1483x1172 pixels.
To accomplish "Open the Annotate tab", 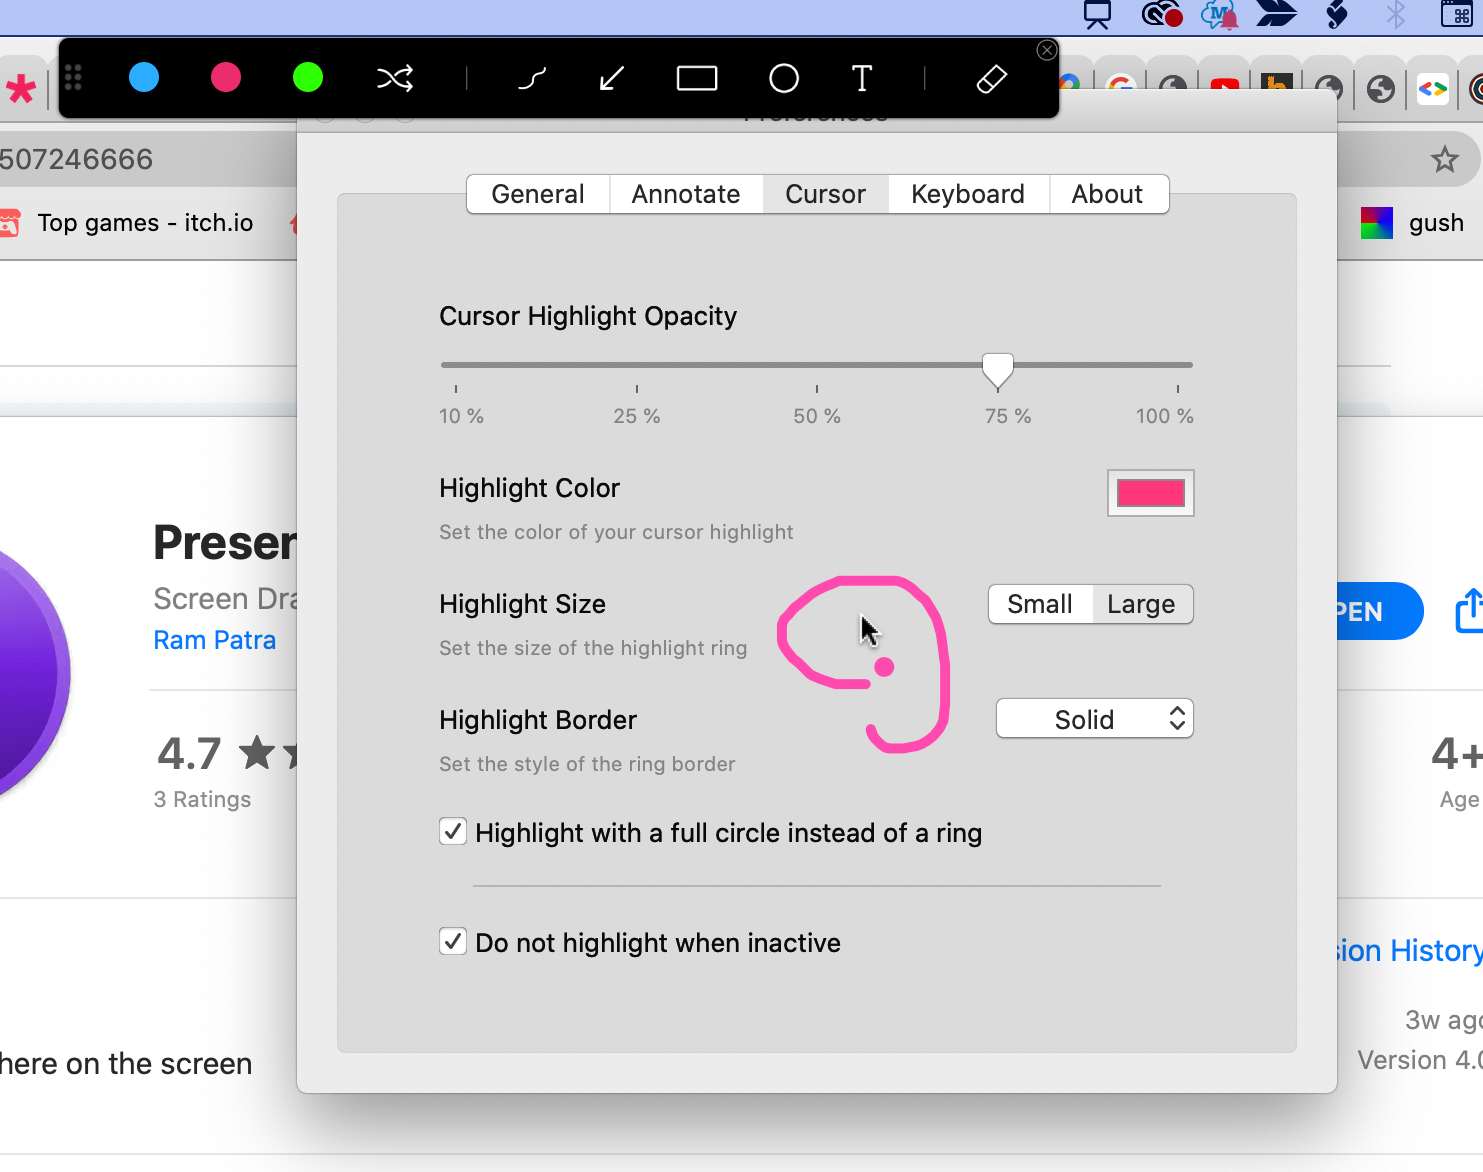I will 686,194.
